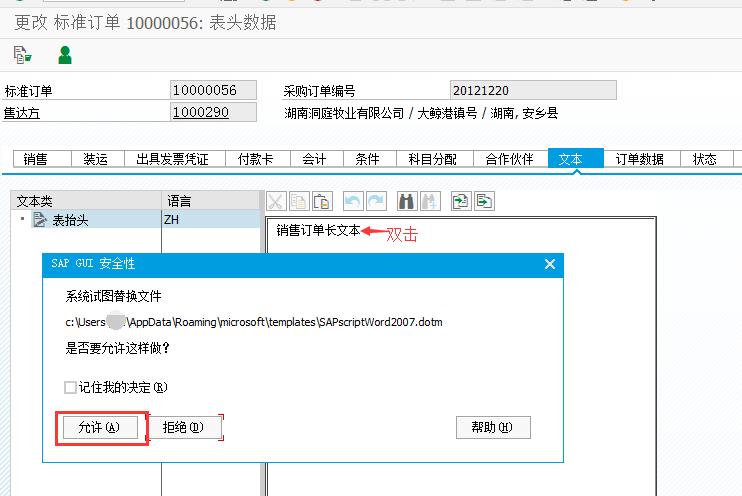
Task: Switch to 出具发票凭证 tab
Action: 175,159
